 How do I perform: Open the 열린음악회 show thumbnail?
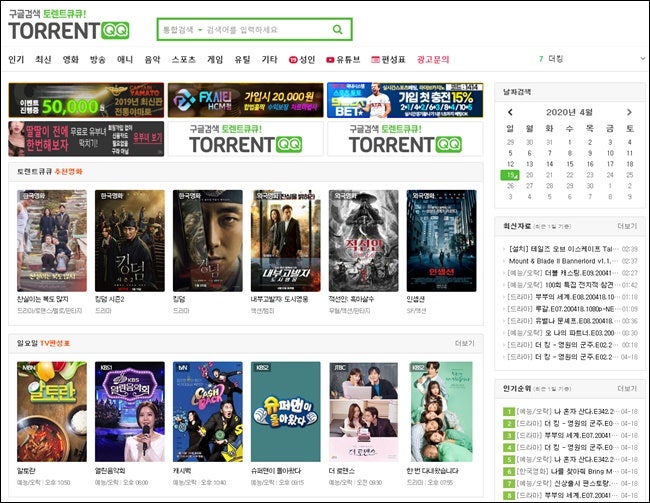130,411
